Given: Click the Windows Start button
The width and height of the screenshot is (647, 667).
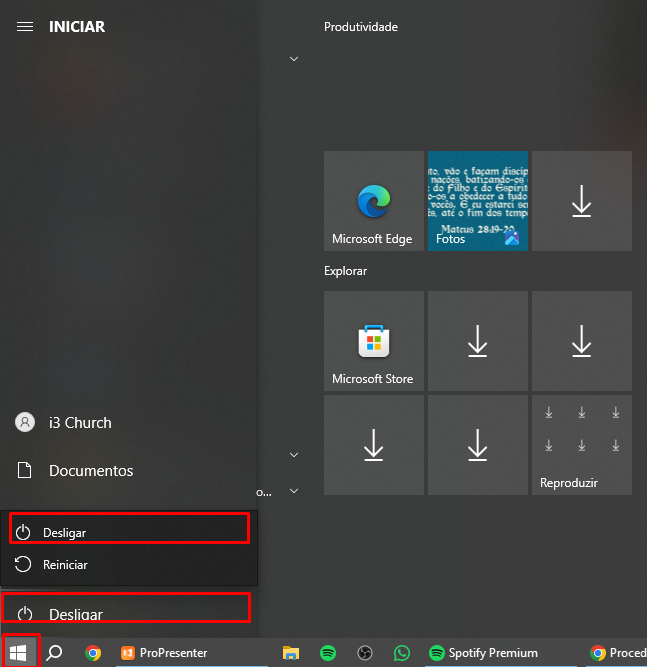Looking at the screenshot, I should click(18, 653).
